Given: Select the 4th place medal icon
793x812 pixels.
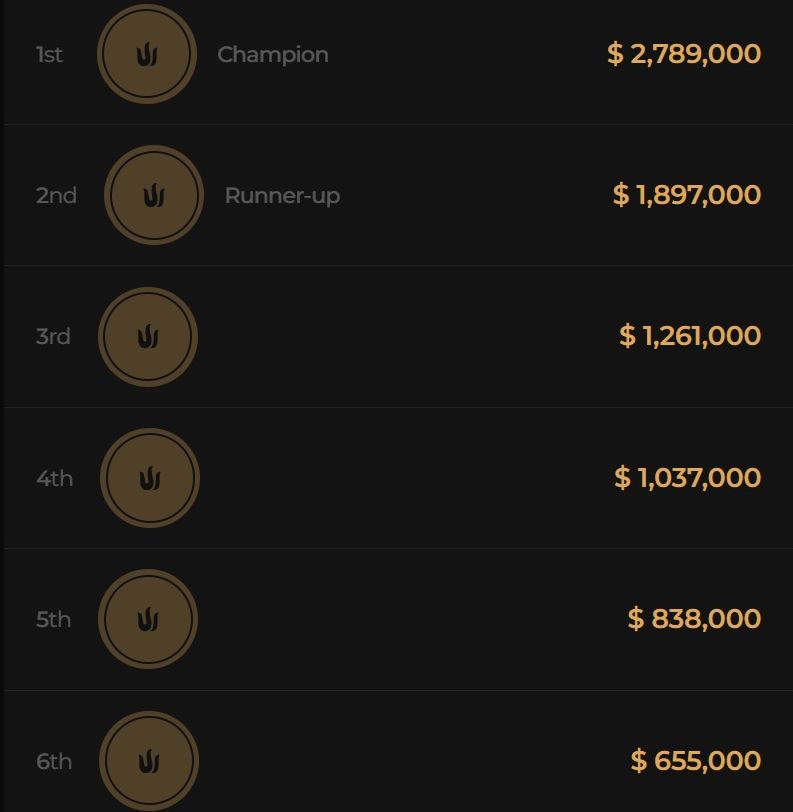Looking at the screenshot, I should pos(150,478).
